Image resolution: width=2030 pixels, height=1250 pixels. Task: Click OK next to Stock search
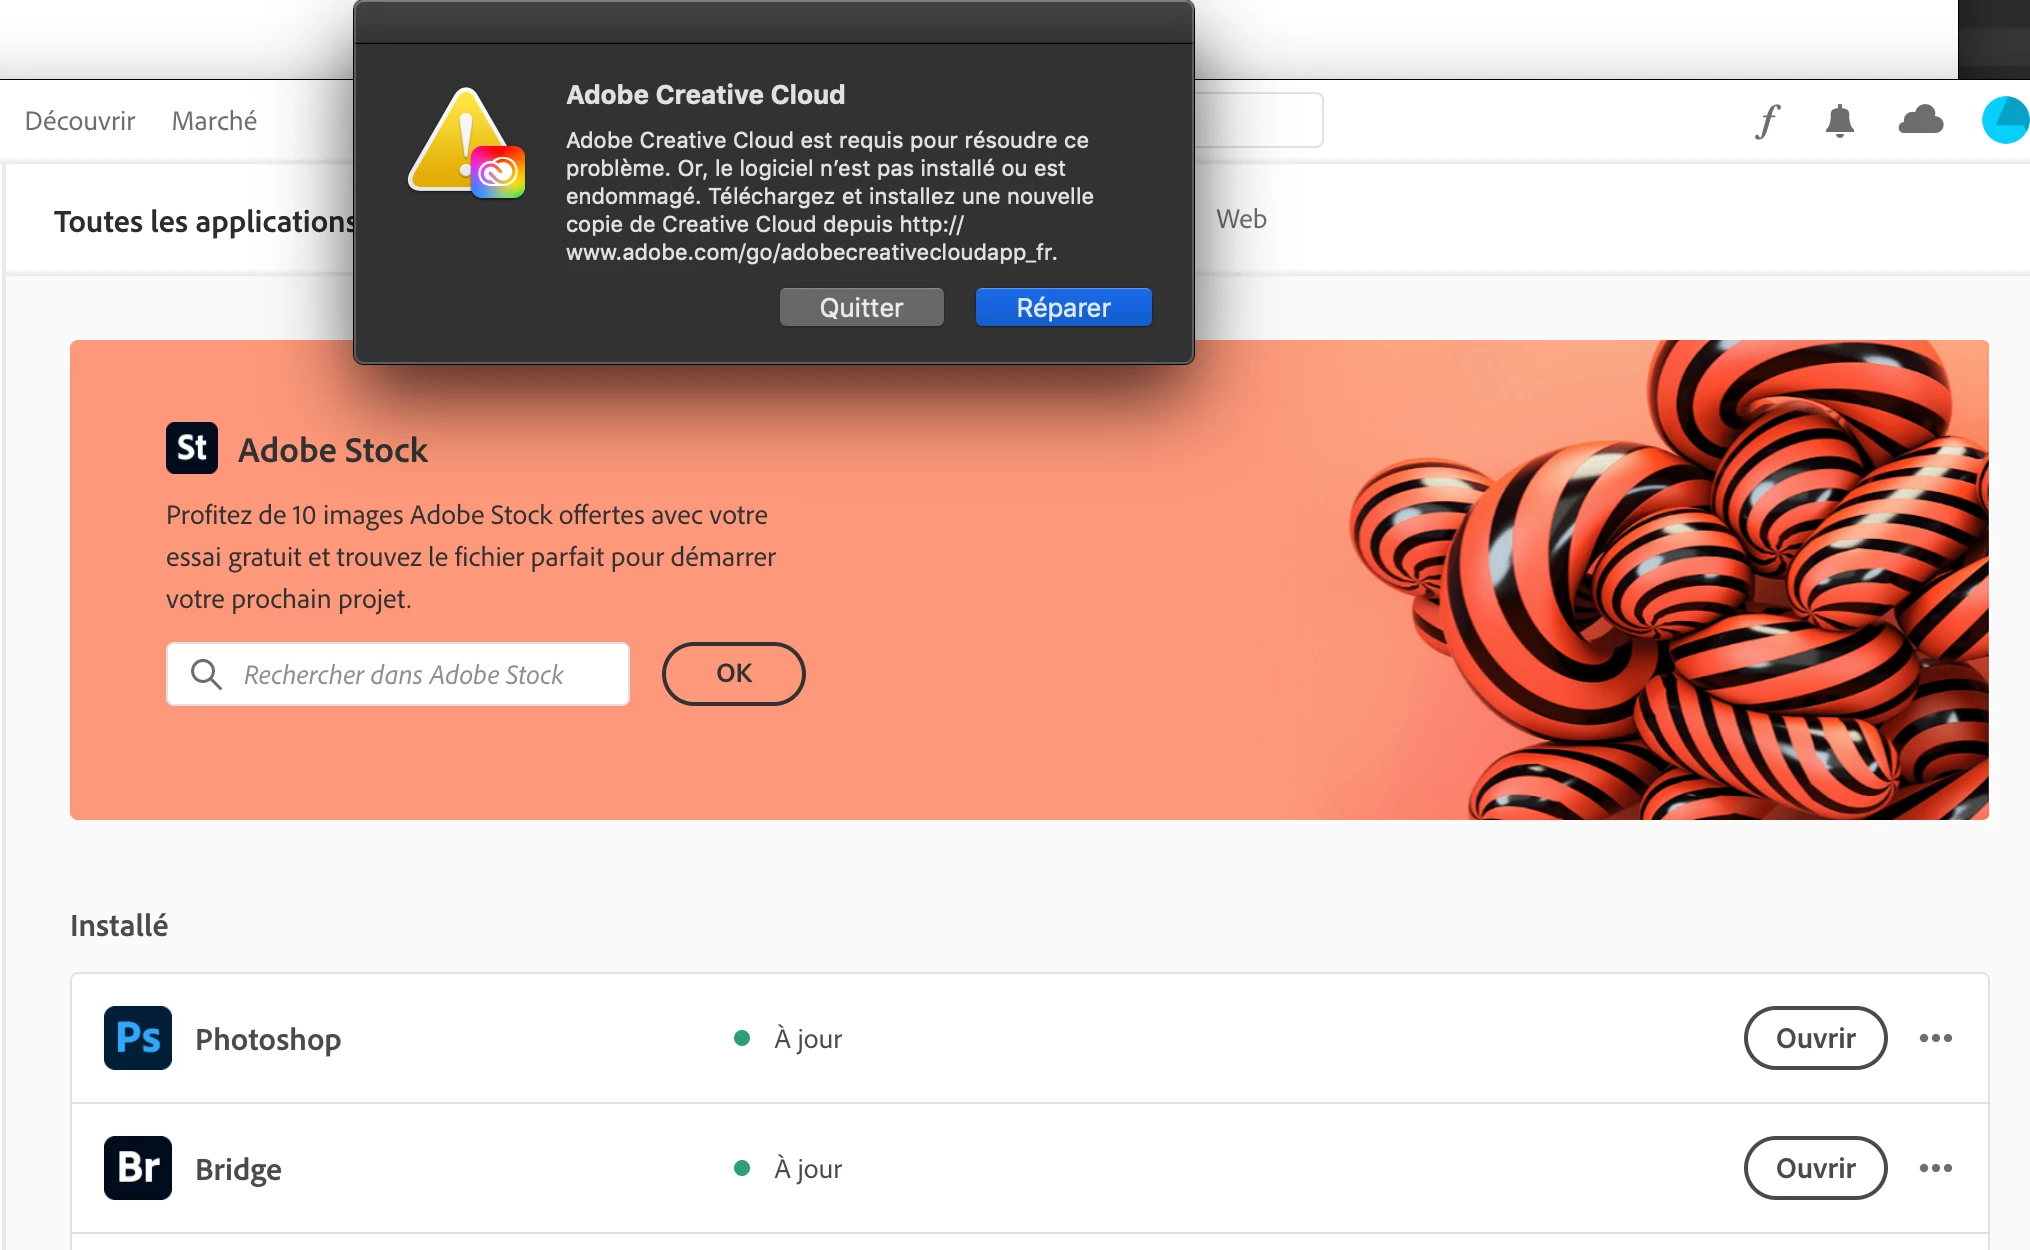point(733,674)
